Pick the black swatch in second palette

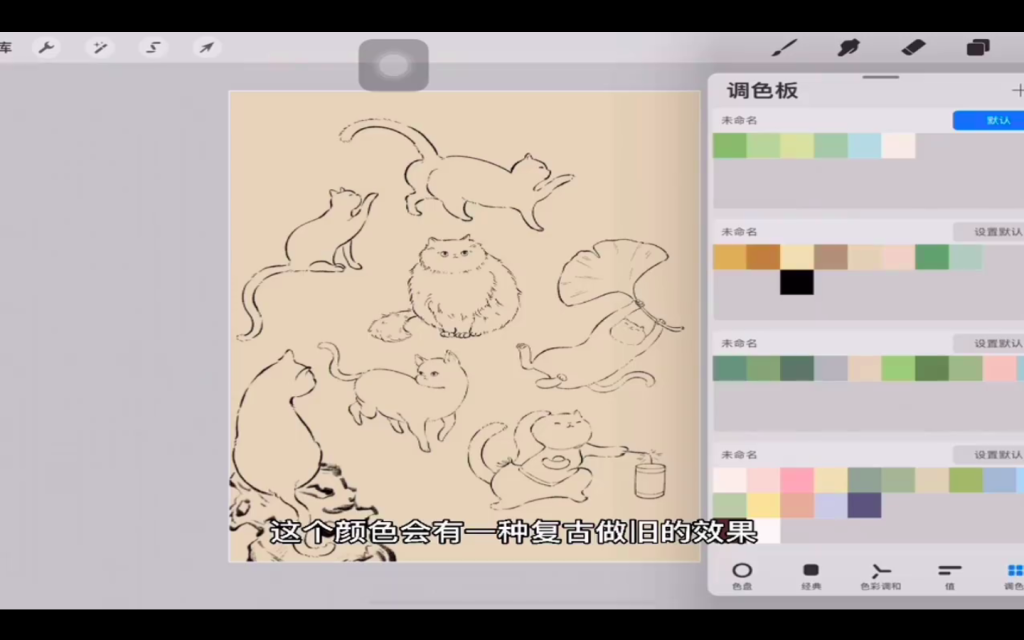pos(797,283)
